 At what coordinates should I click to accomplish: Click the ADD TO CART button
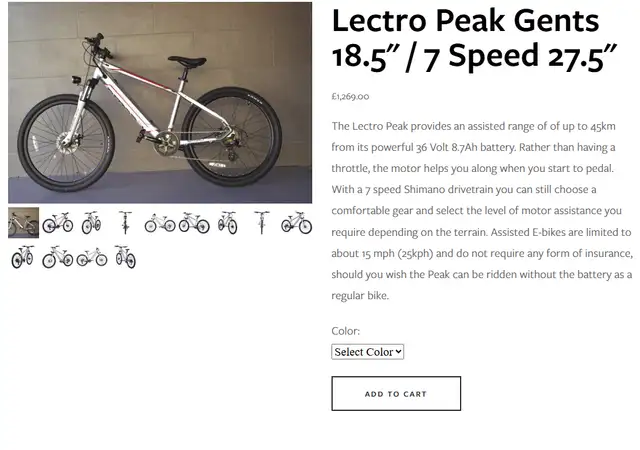pyautogui.click(x=396, y=394)
